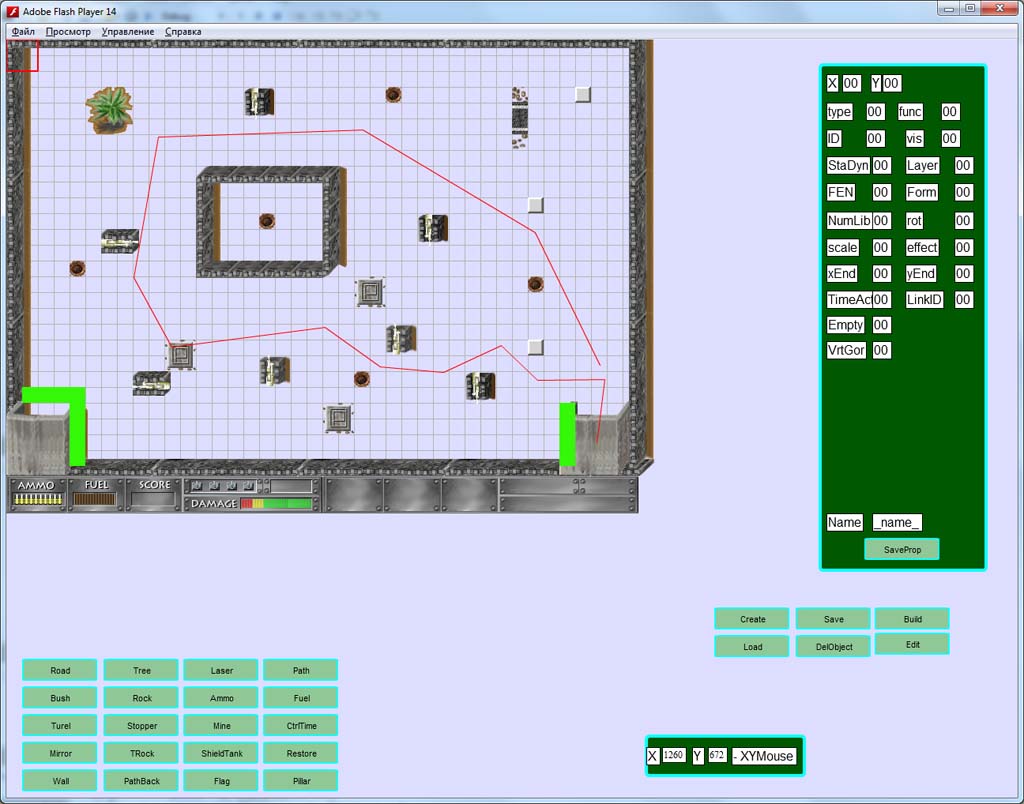Click the DAMAGE gauge bar

277,504
